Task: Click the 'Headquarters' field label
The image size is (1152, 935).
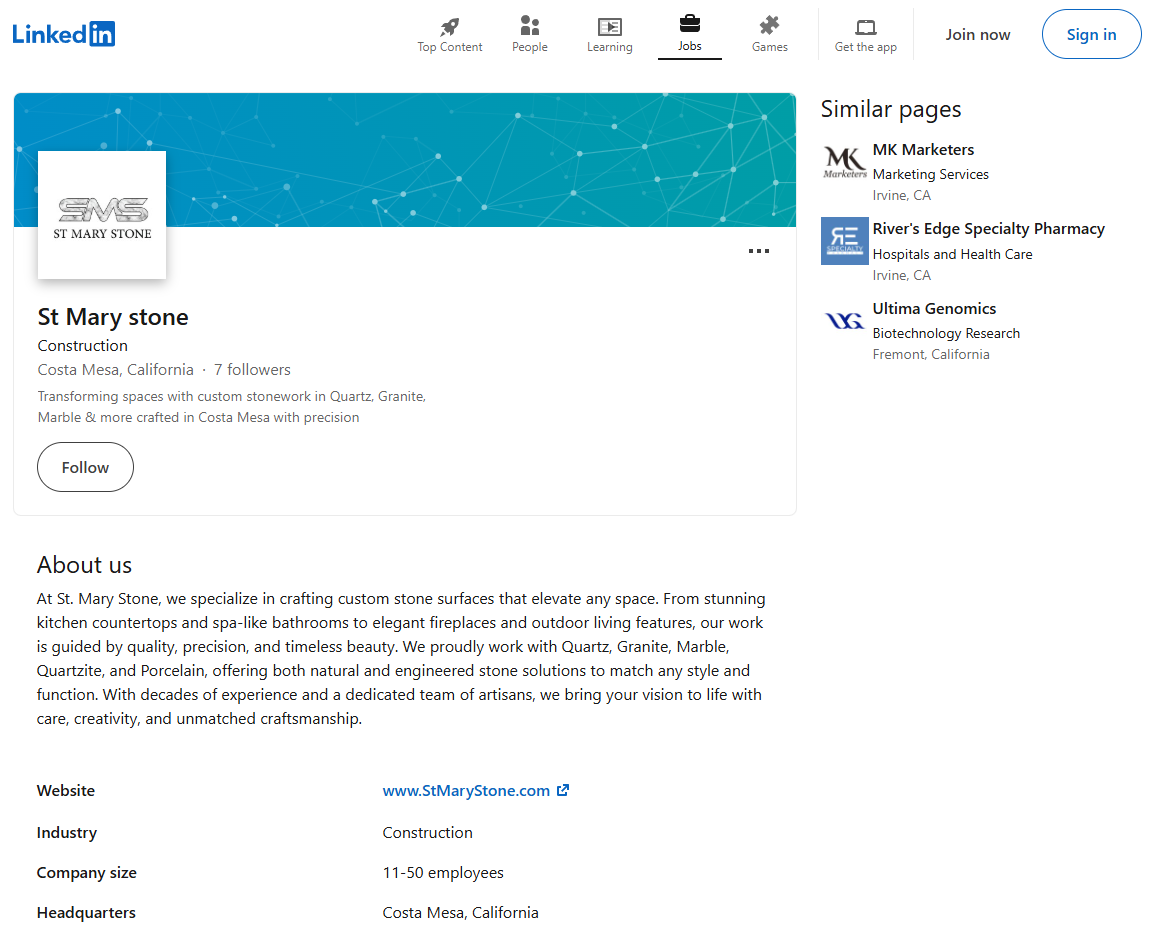Action: 86,912
